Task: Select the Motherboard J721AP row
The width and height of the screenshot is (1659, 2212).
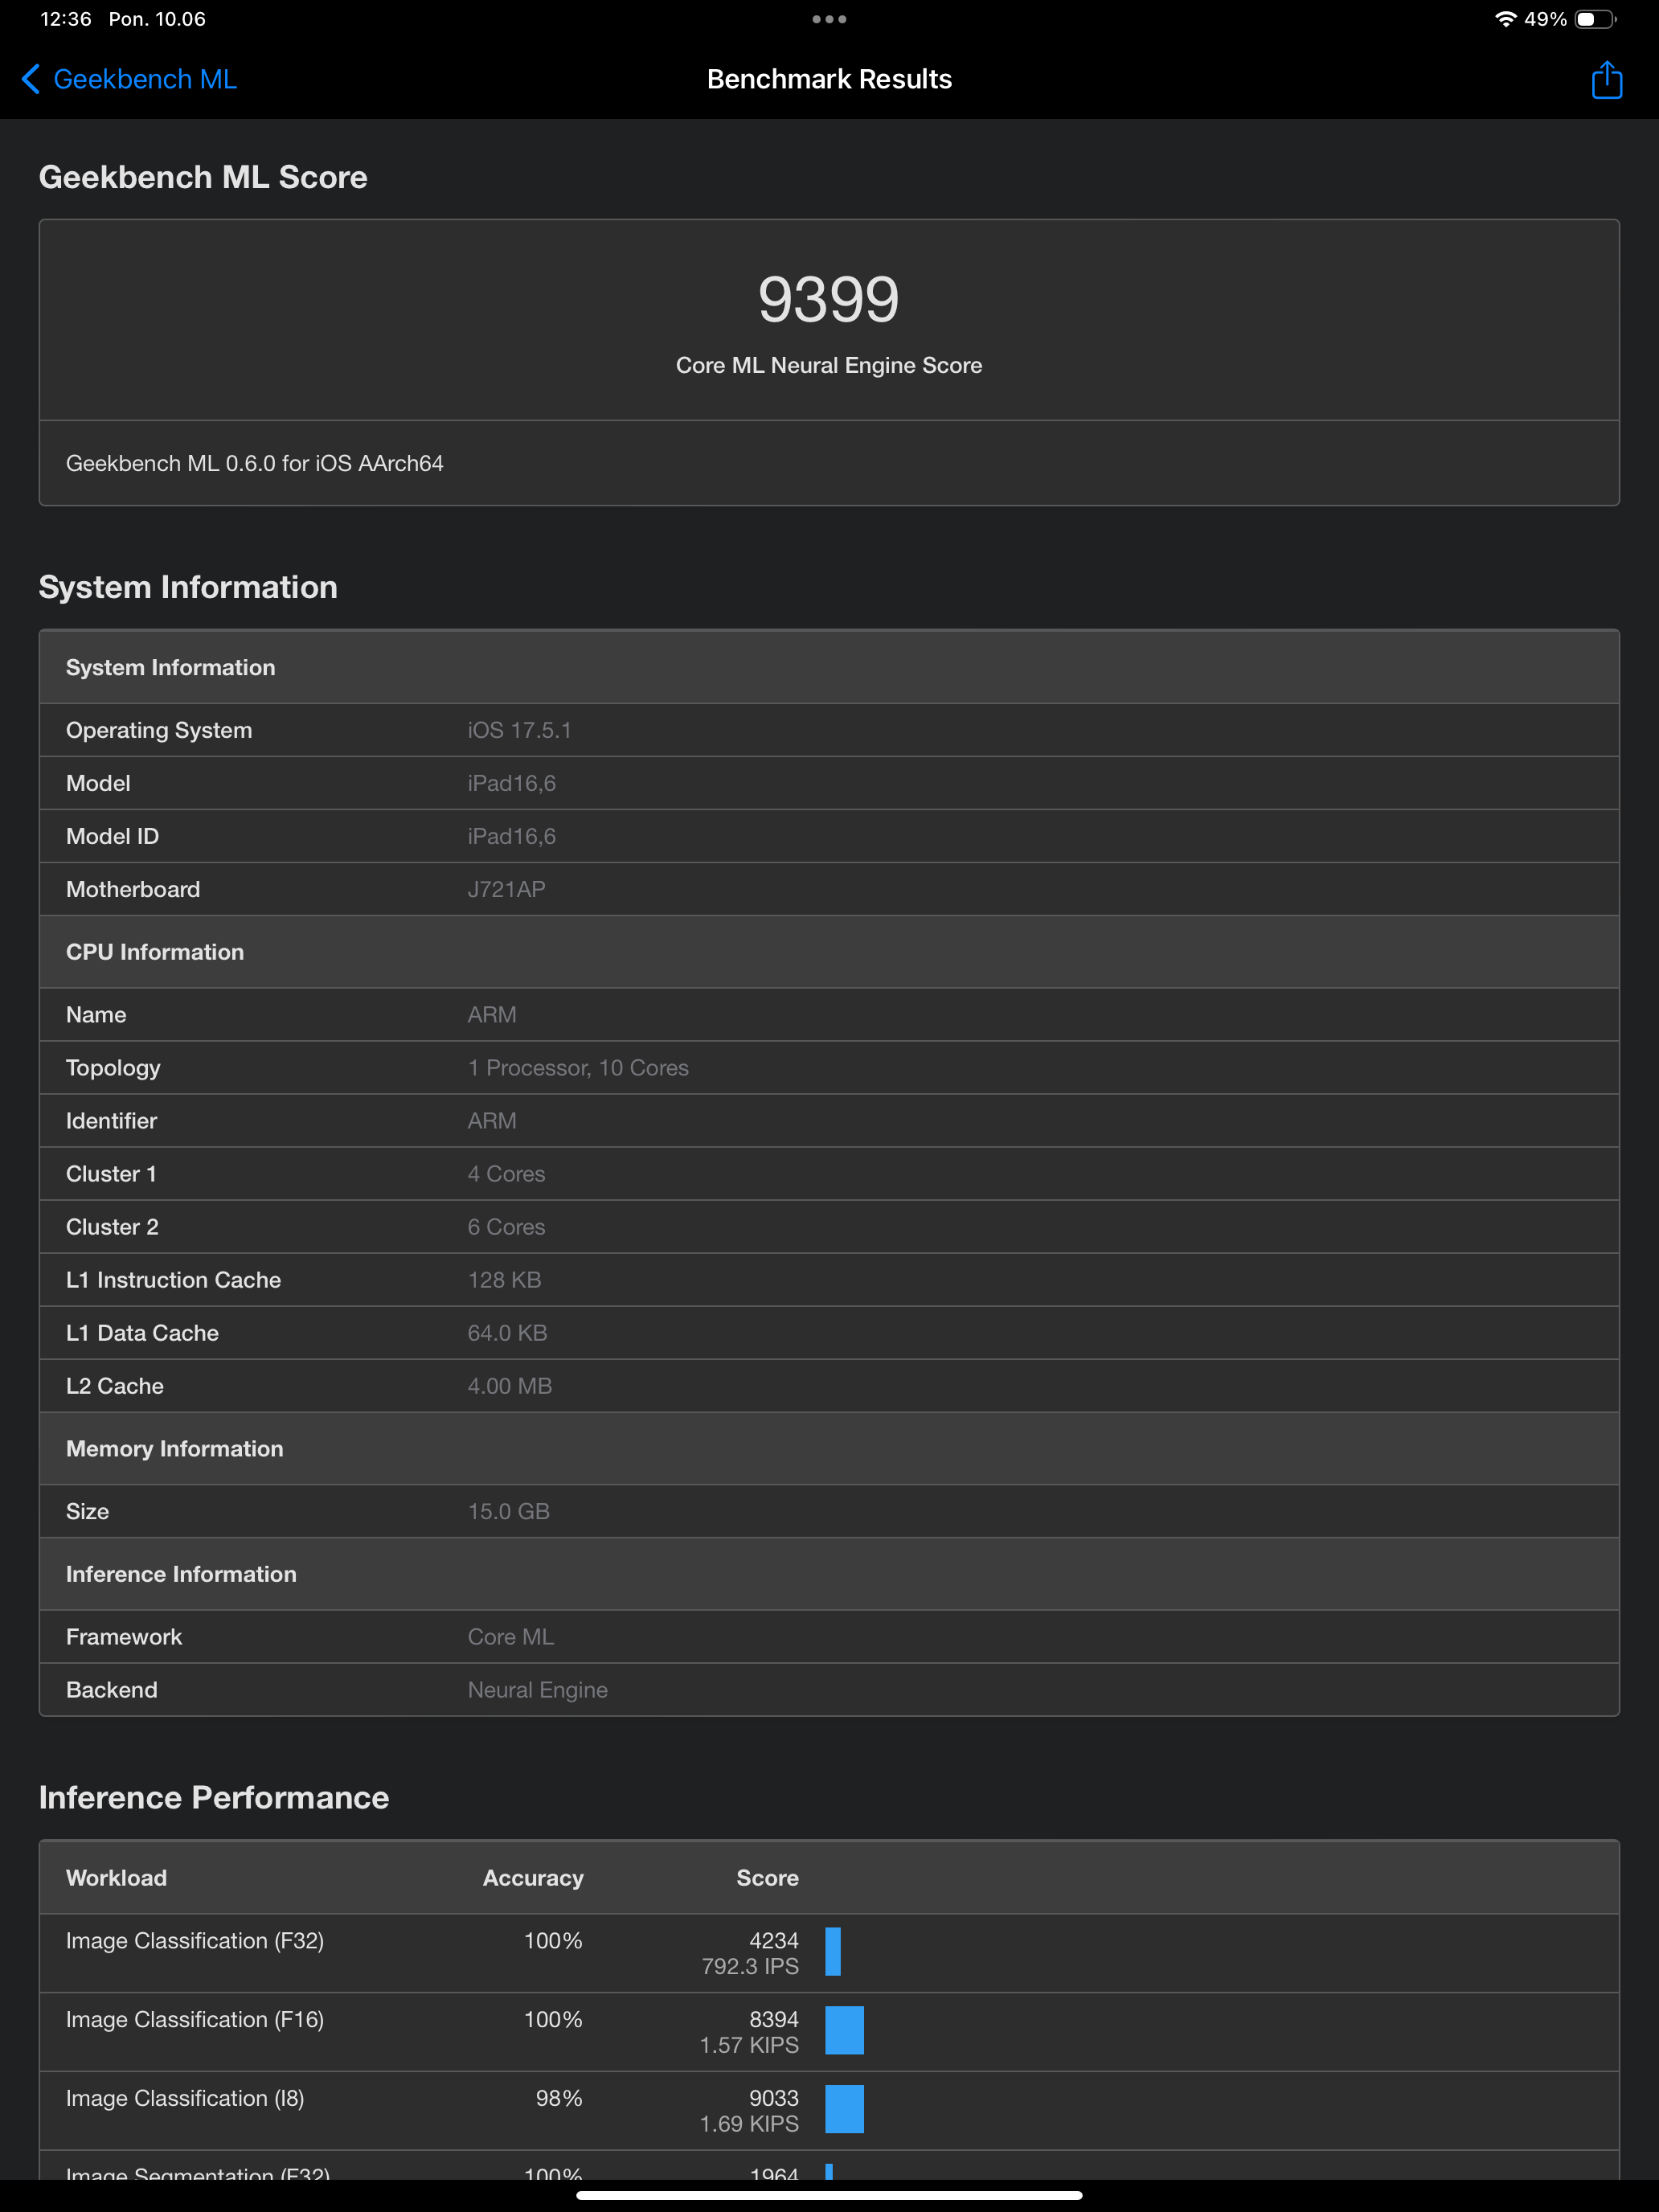Action: [828, 889]
